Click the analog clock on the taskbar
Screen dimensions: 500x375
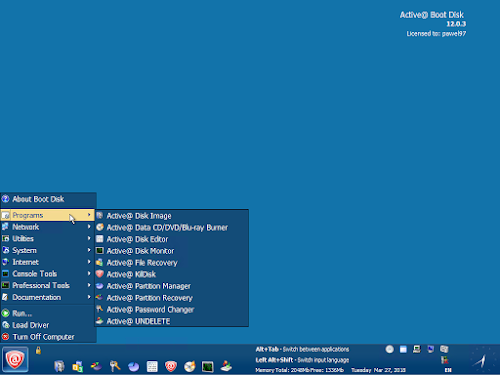[483, 360]
